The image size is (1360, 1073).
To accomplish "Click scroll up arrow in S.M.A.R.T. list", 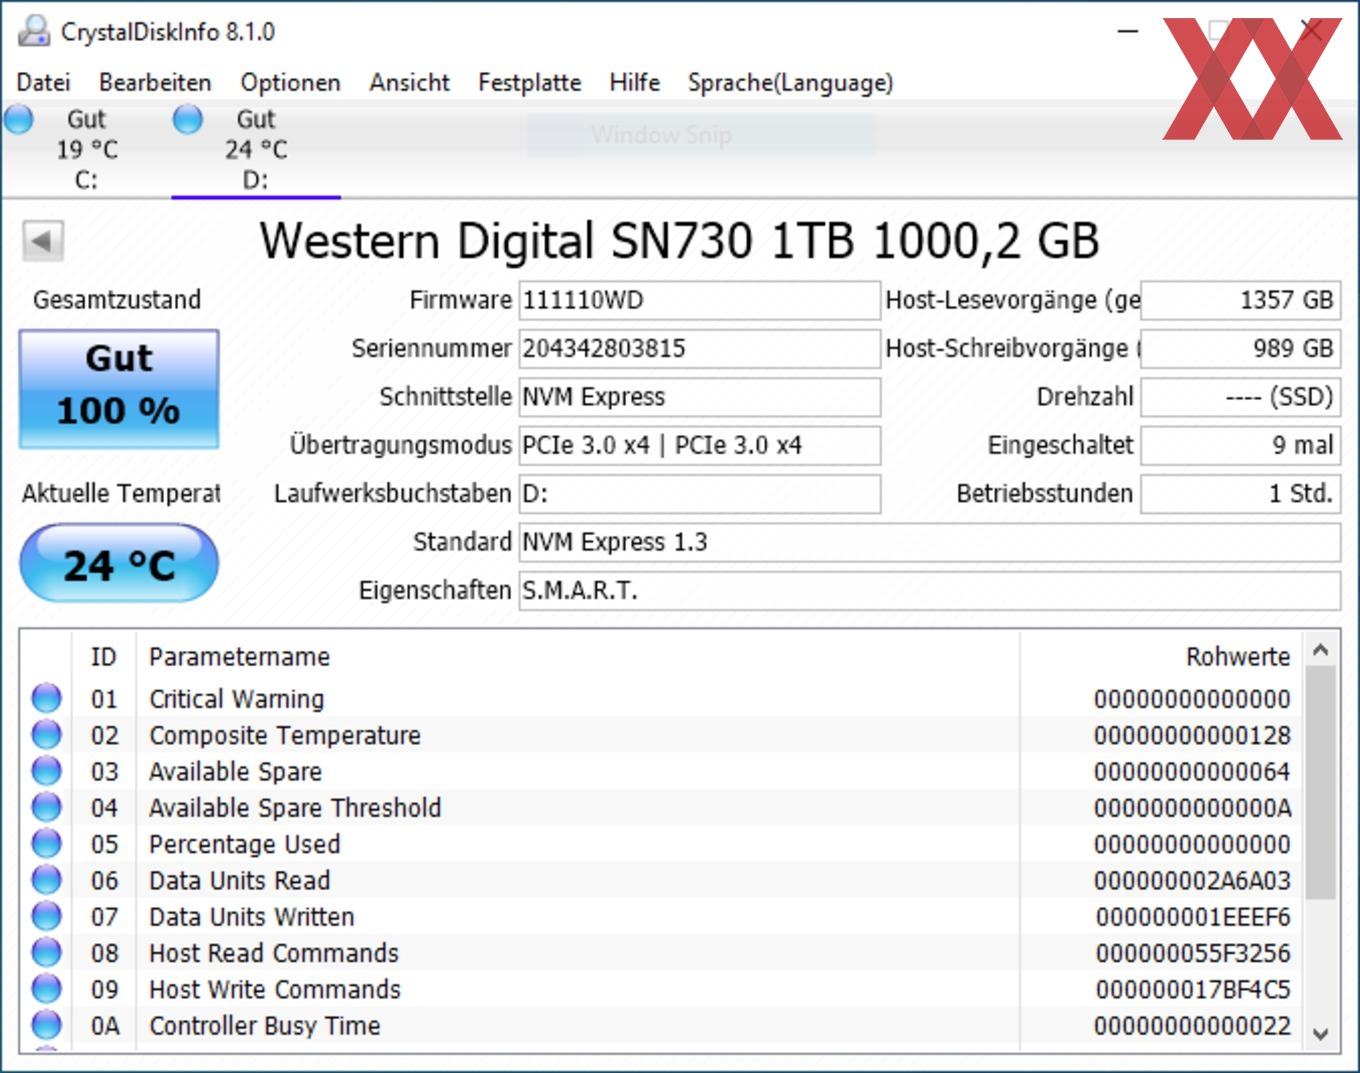I will (x=1320, y=650).
